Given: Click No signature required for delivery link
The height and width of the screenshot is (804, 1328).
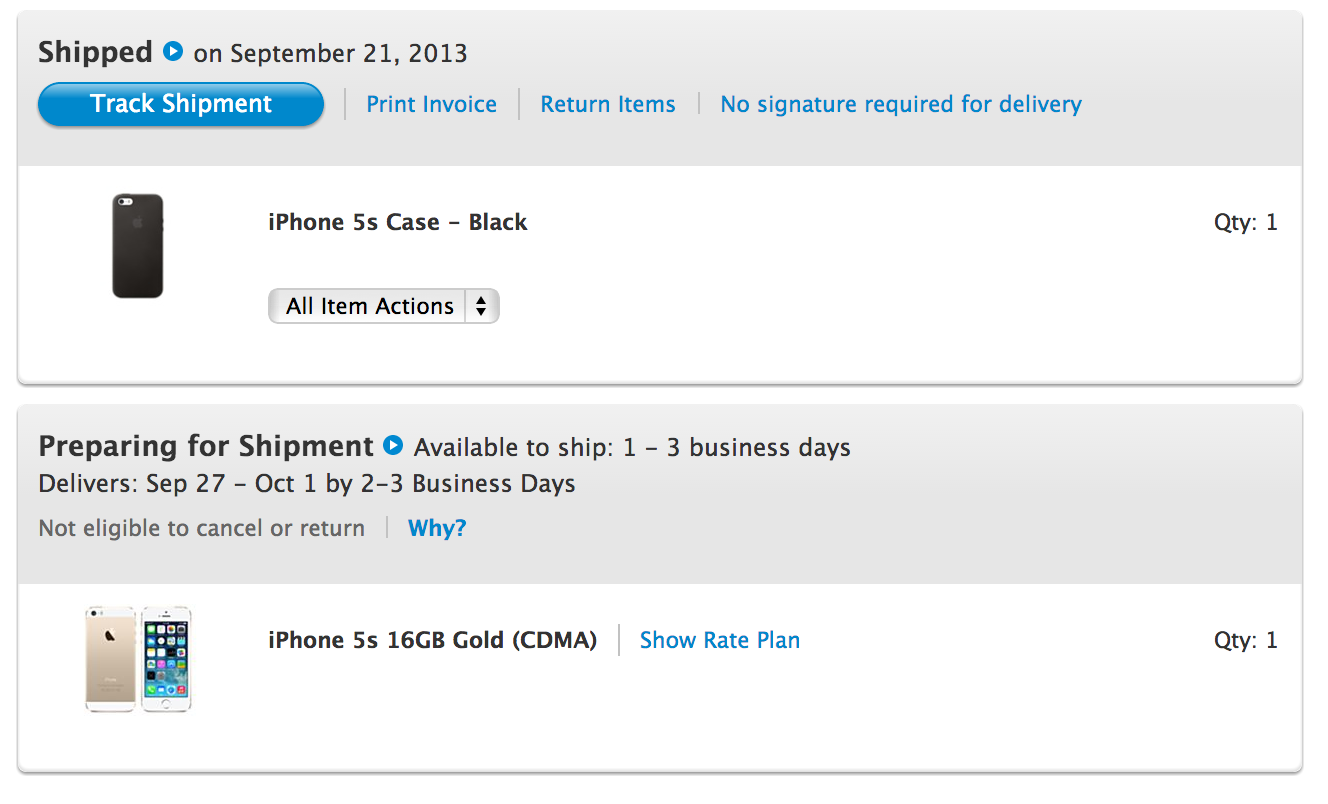Looking at the screenshot, I should click(x=900, y=104).
